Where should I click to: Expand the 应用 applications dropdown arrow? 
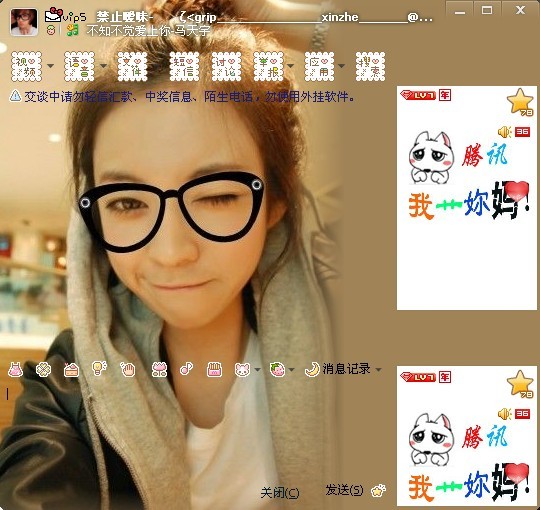coord(342,66)
